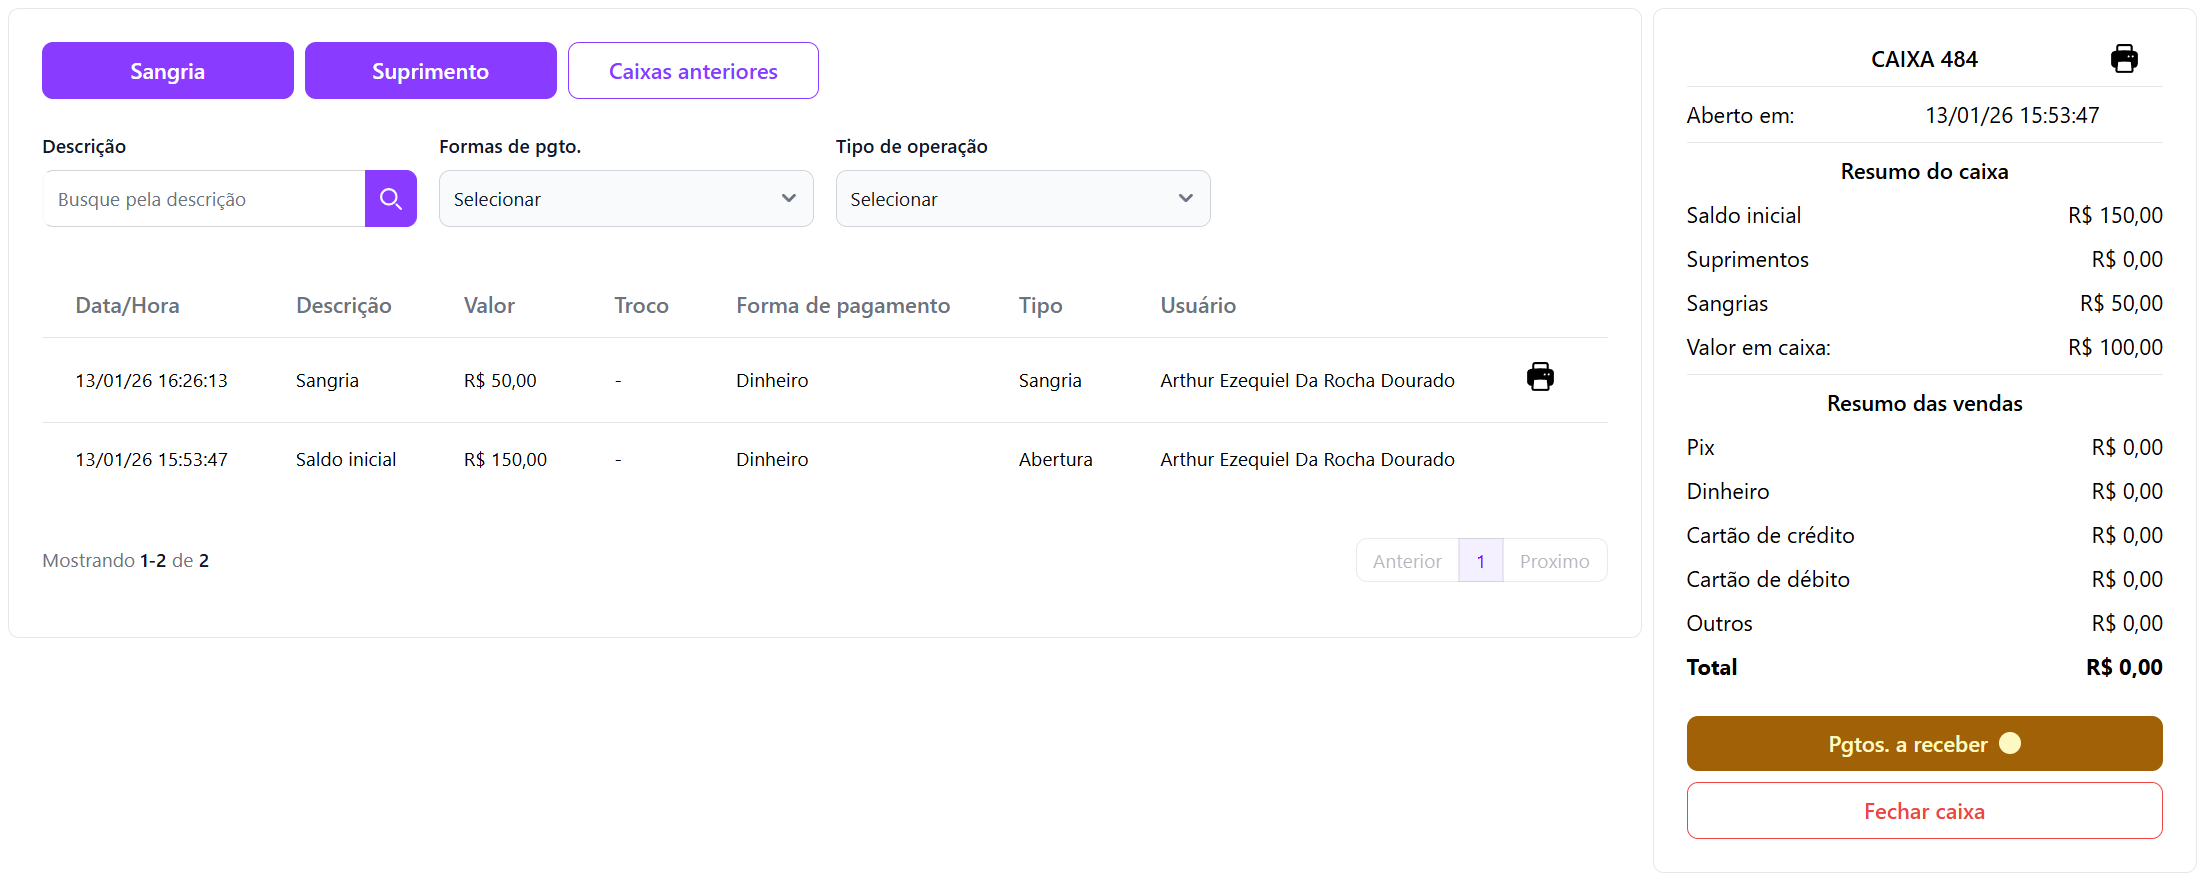Open the Caixas anteriores view

coord(693,71)
